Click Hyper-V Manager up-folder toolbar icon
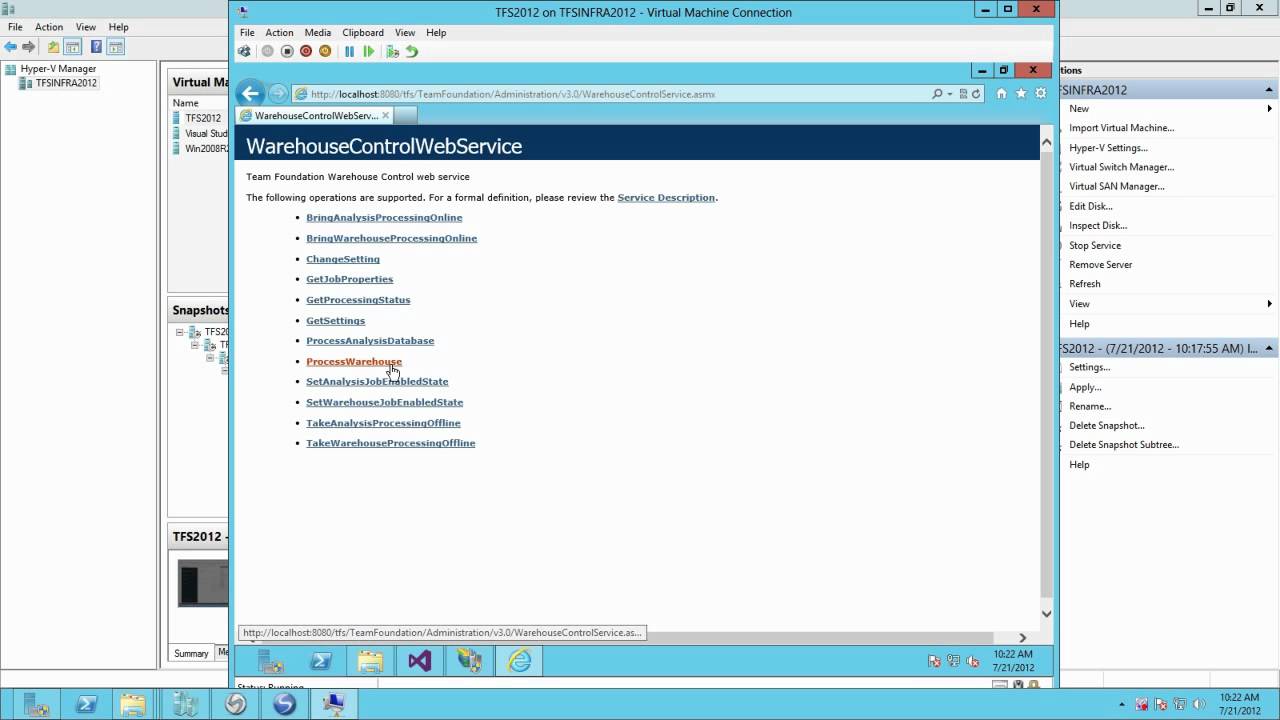The height and width of the screenshot is (720, 1280). [53, 47]
